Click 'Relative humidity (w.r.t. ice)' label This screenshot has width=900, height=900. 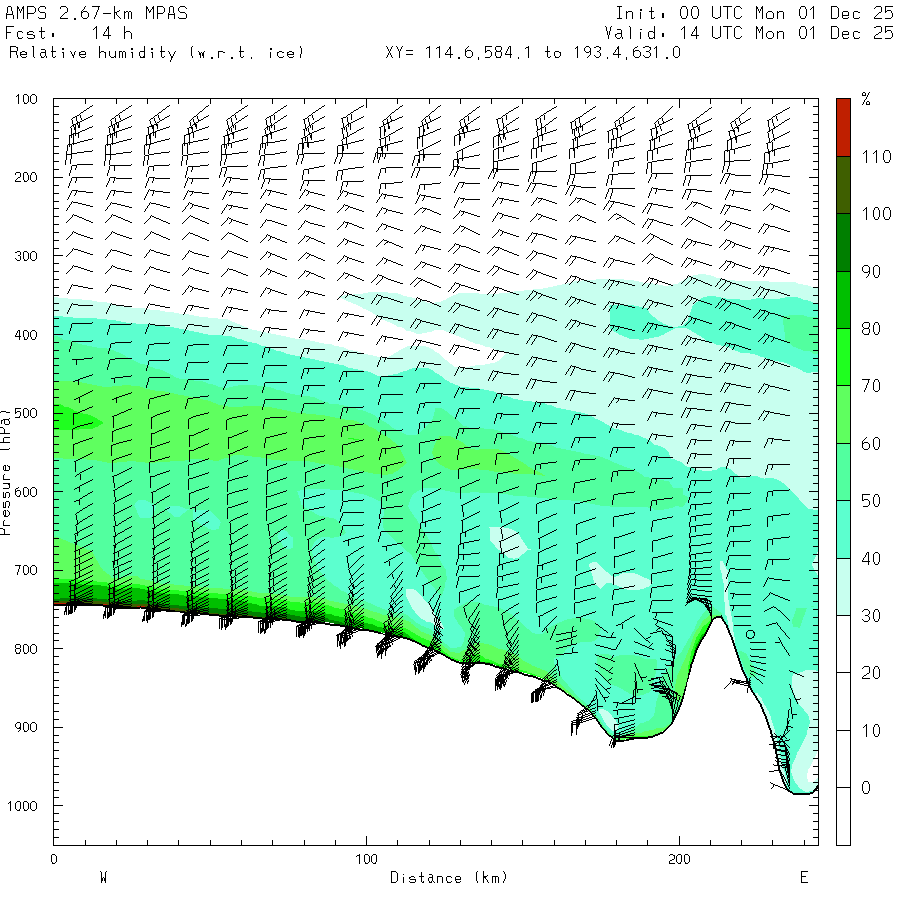coord(156,53)
